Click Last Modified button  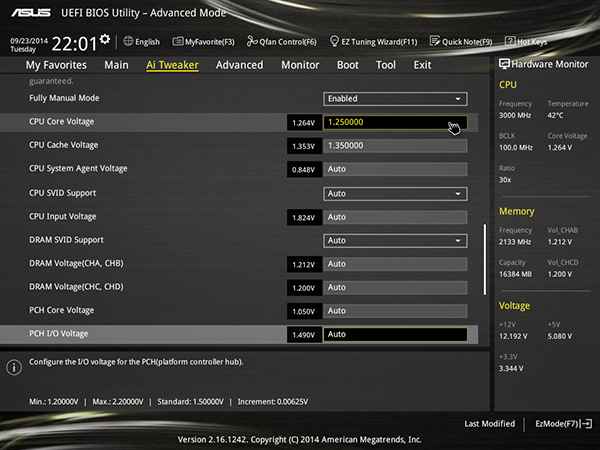tap(489, 424)
